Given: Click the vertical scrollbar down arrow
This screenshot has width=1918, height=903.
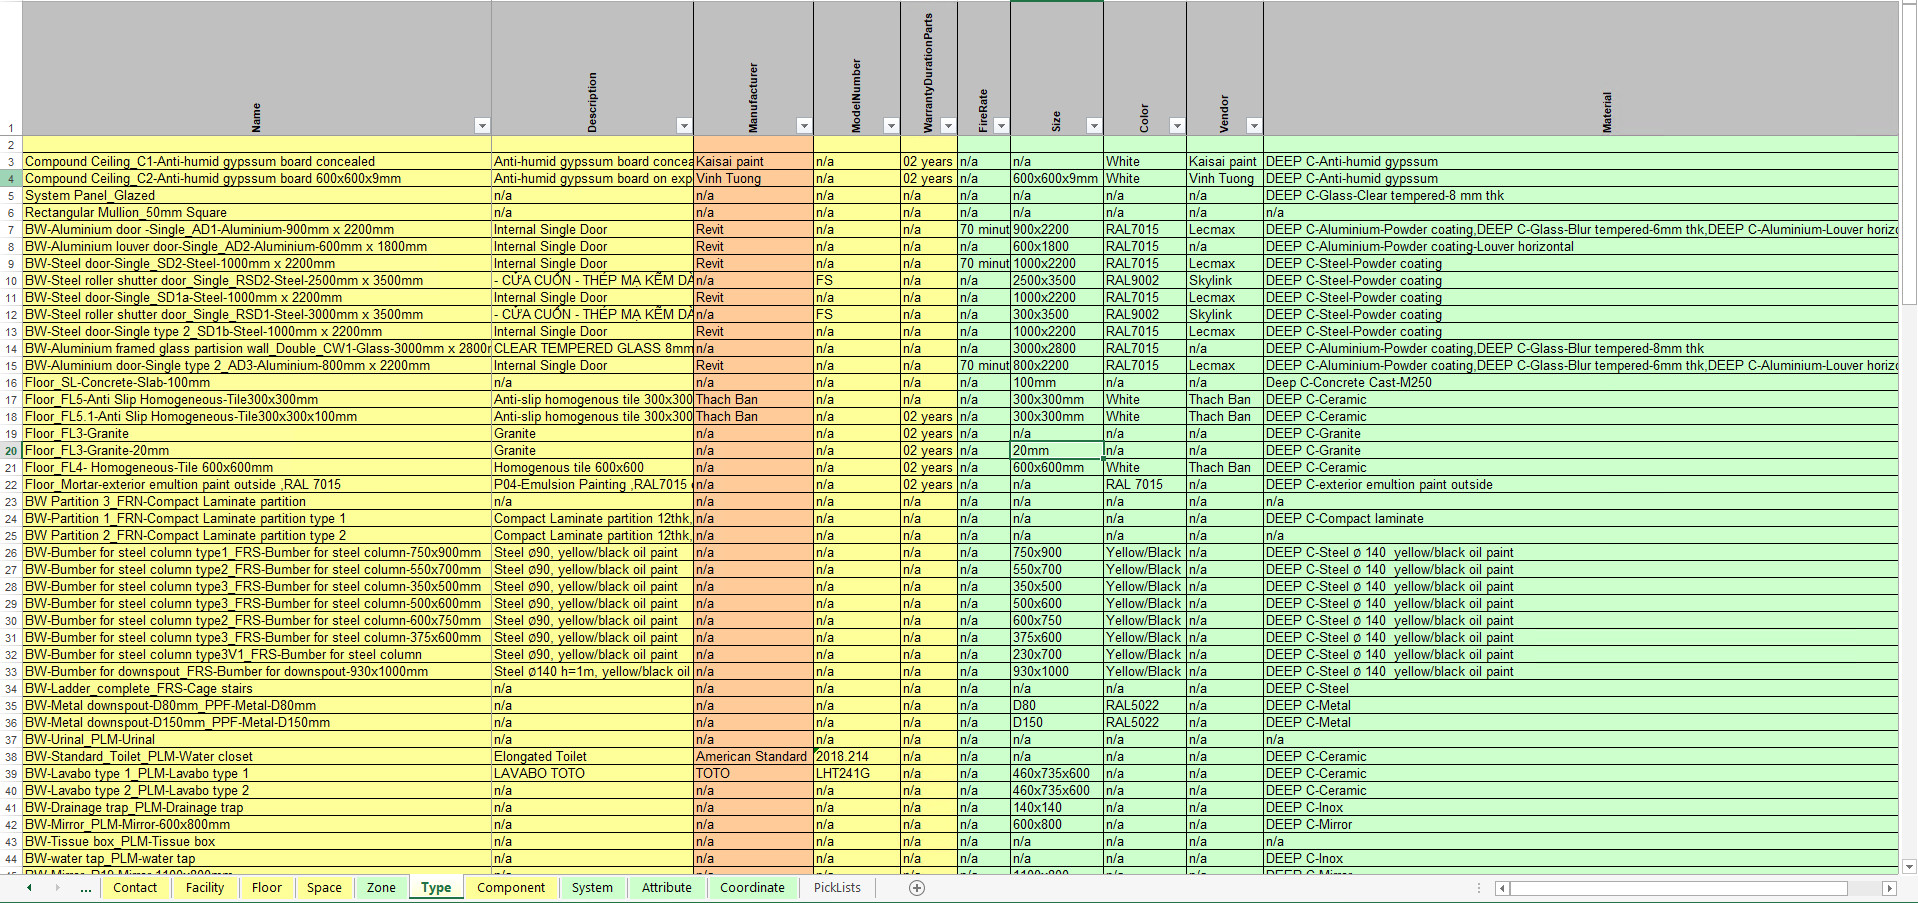Looking at the screenshot, I should click(1909, 867).
